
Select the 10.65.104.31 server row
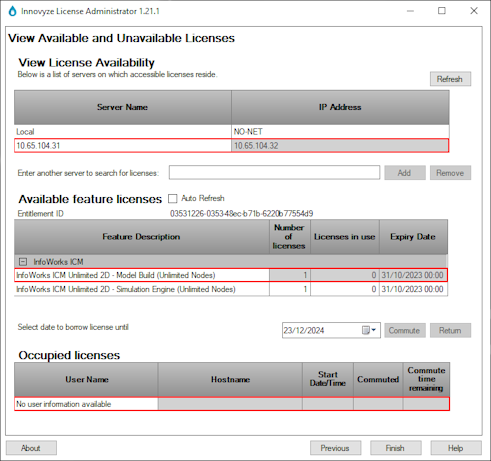(x=231, y=146)
